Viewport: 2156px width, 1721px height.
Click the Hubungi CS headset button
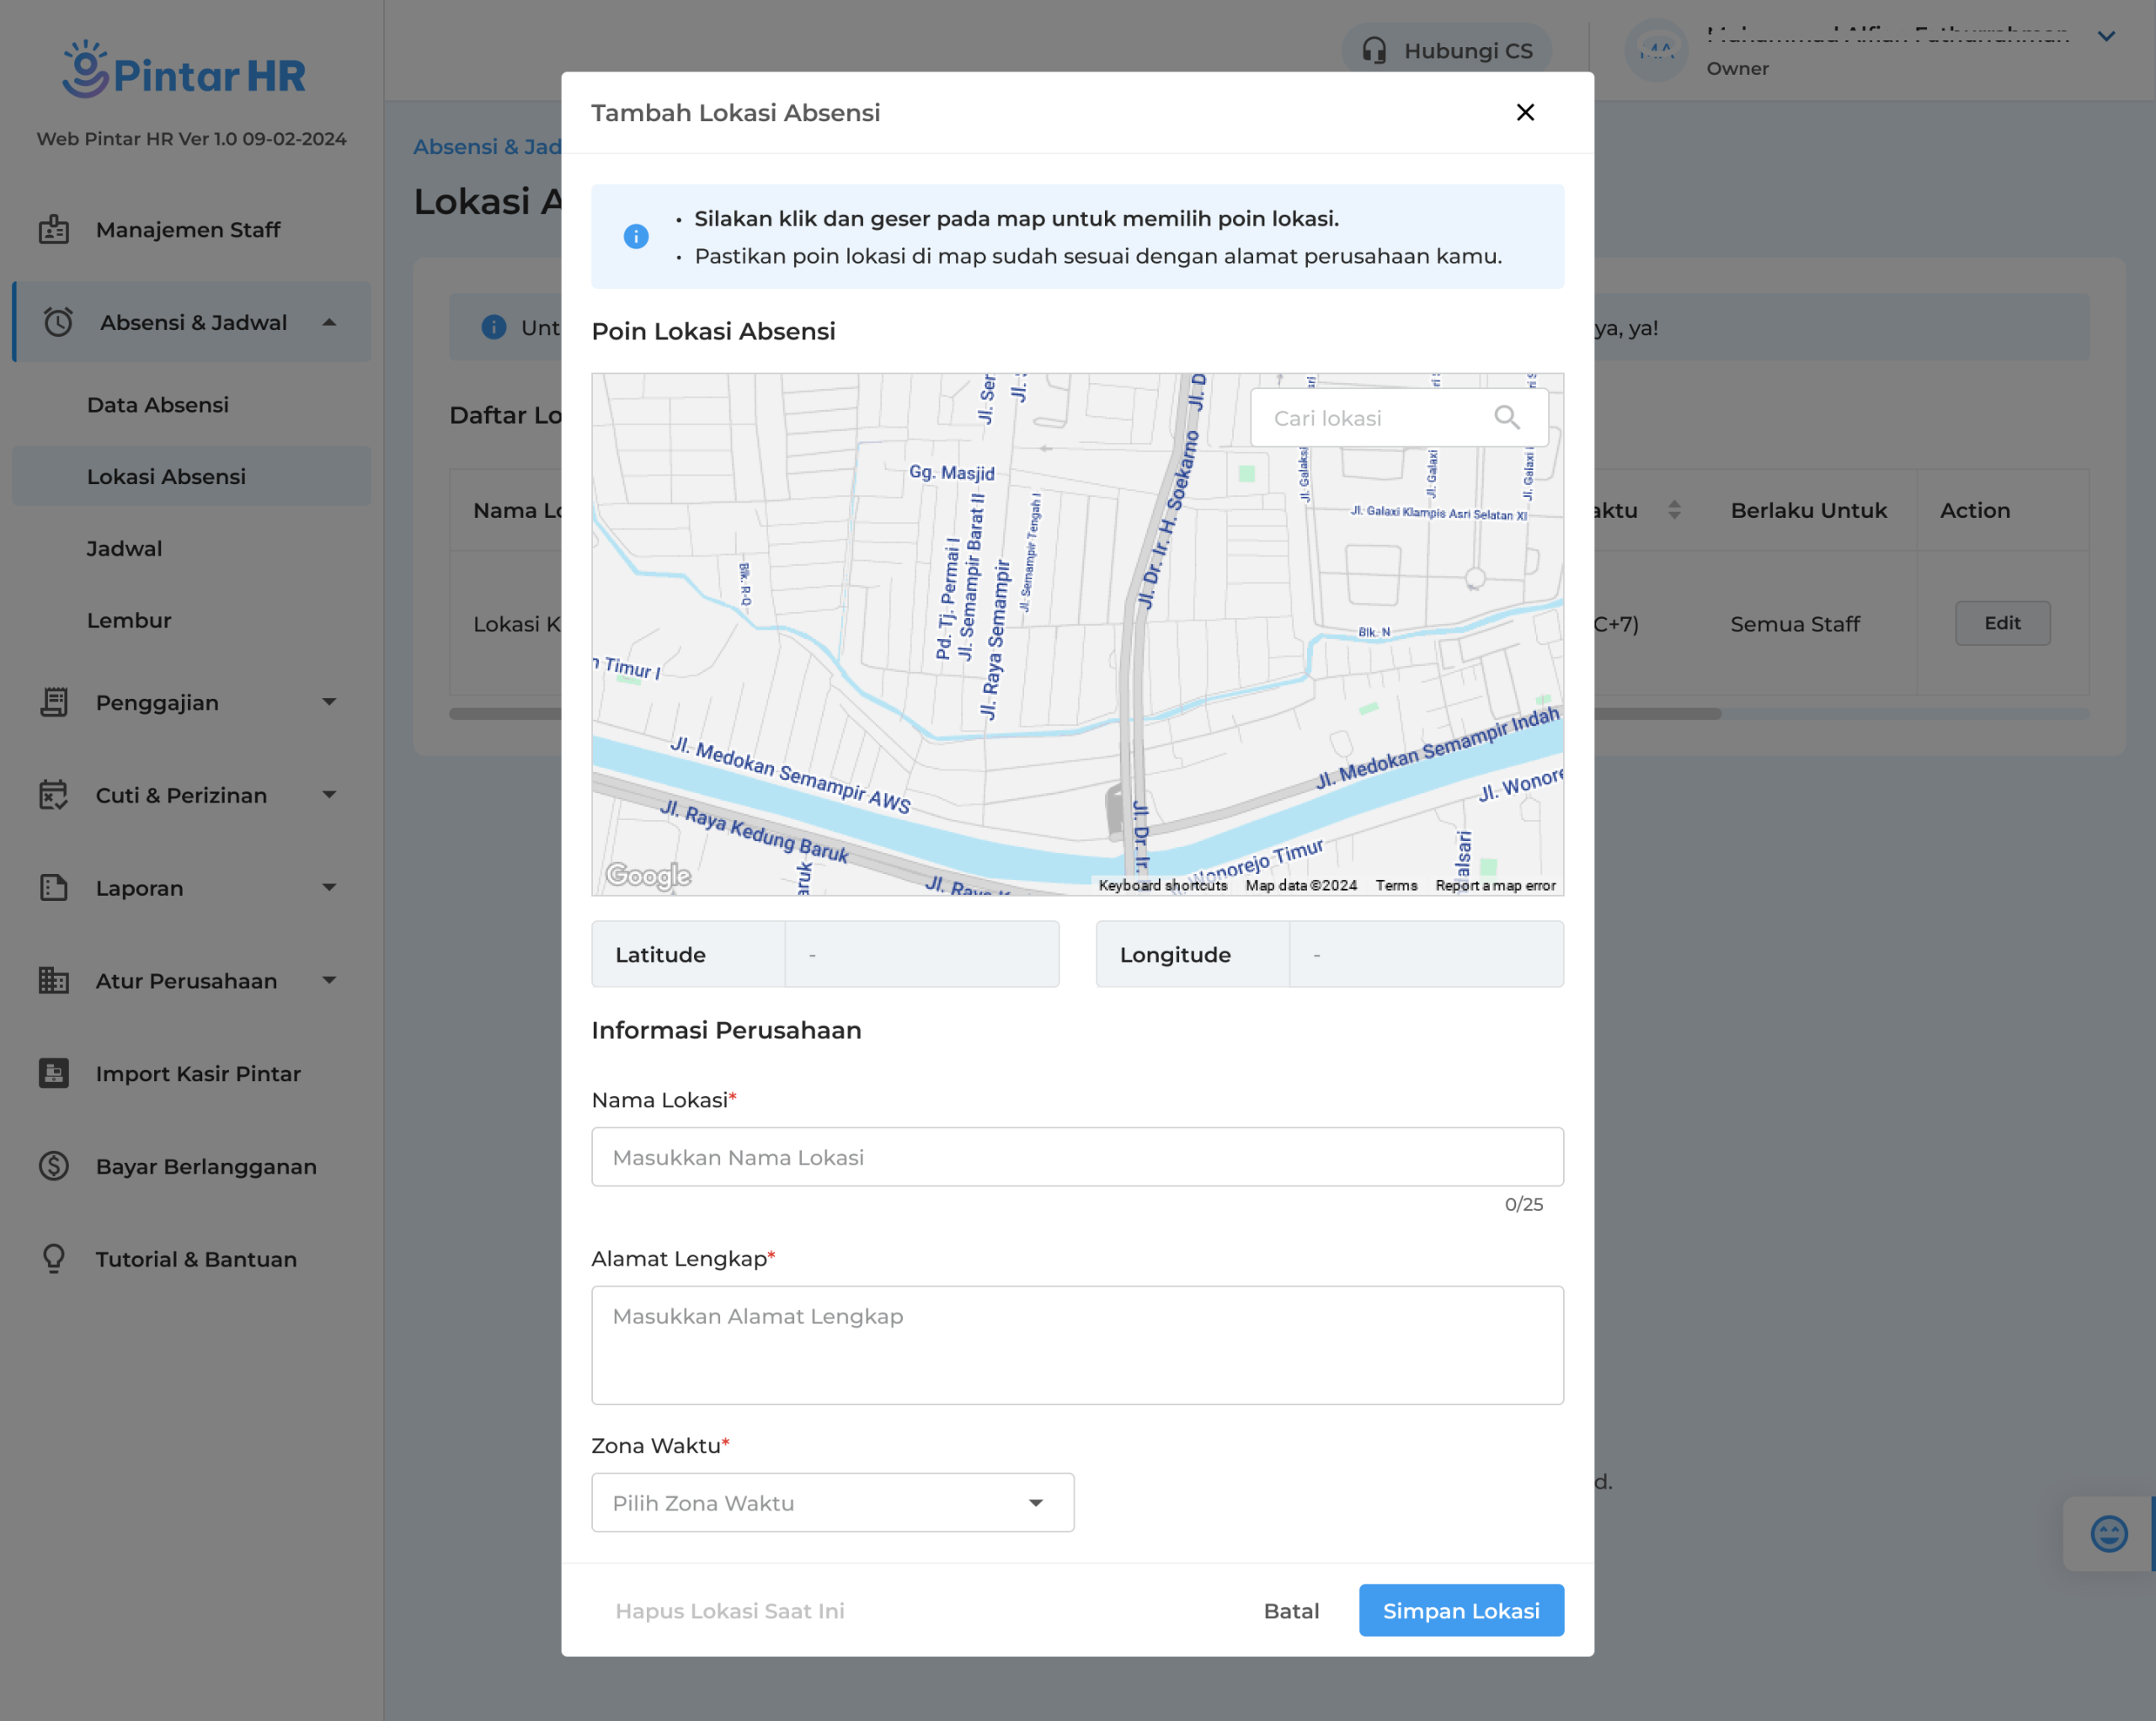1447,51
